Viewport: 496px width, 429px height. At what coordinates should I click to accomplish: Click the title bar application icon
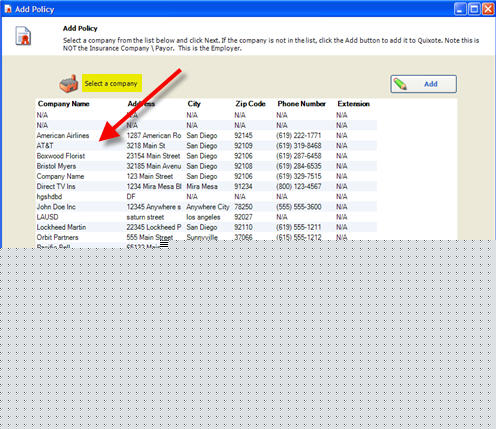click(x=8, y=9)
